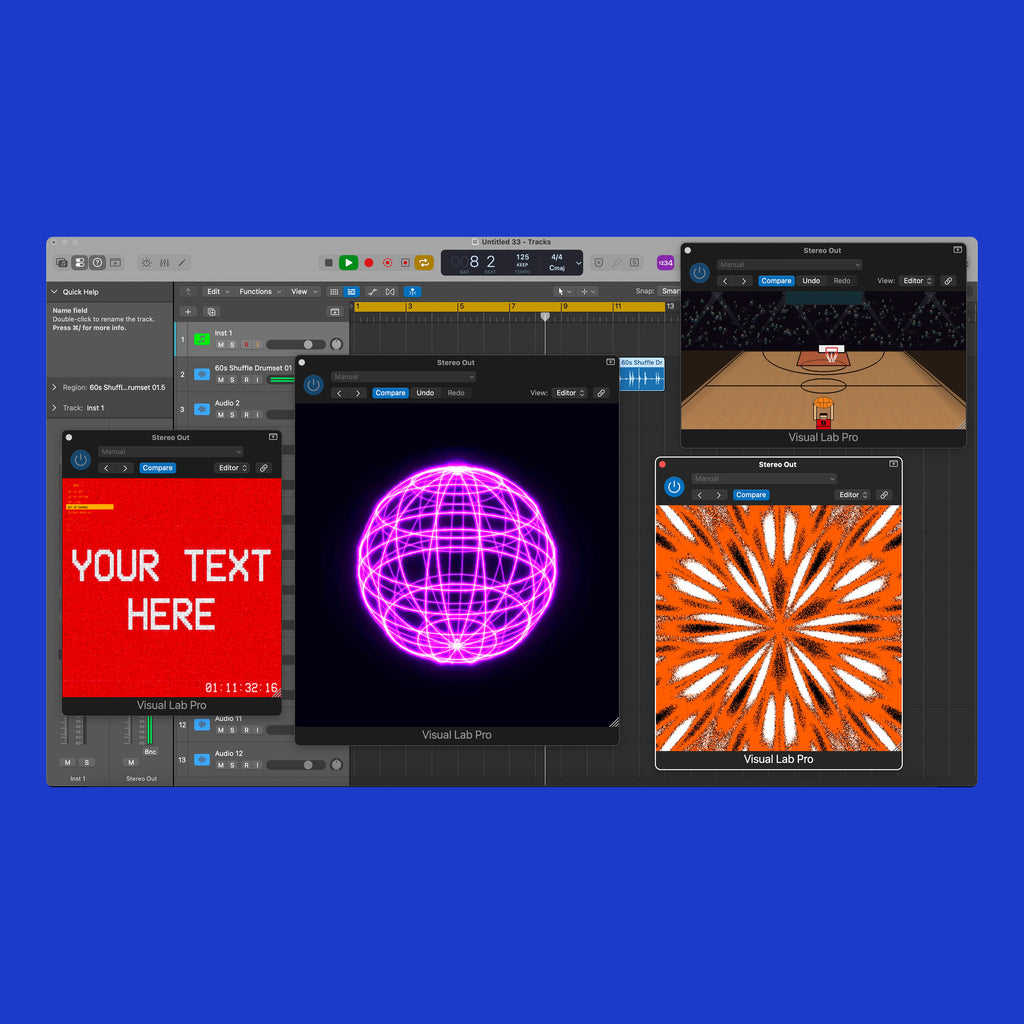Expand the Track: Inst 1 disclosure arrow
The height and width of the screenshot is (1024, 1024).
tap(54, 408)
